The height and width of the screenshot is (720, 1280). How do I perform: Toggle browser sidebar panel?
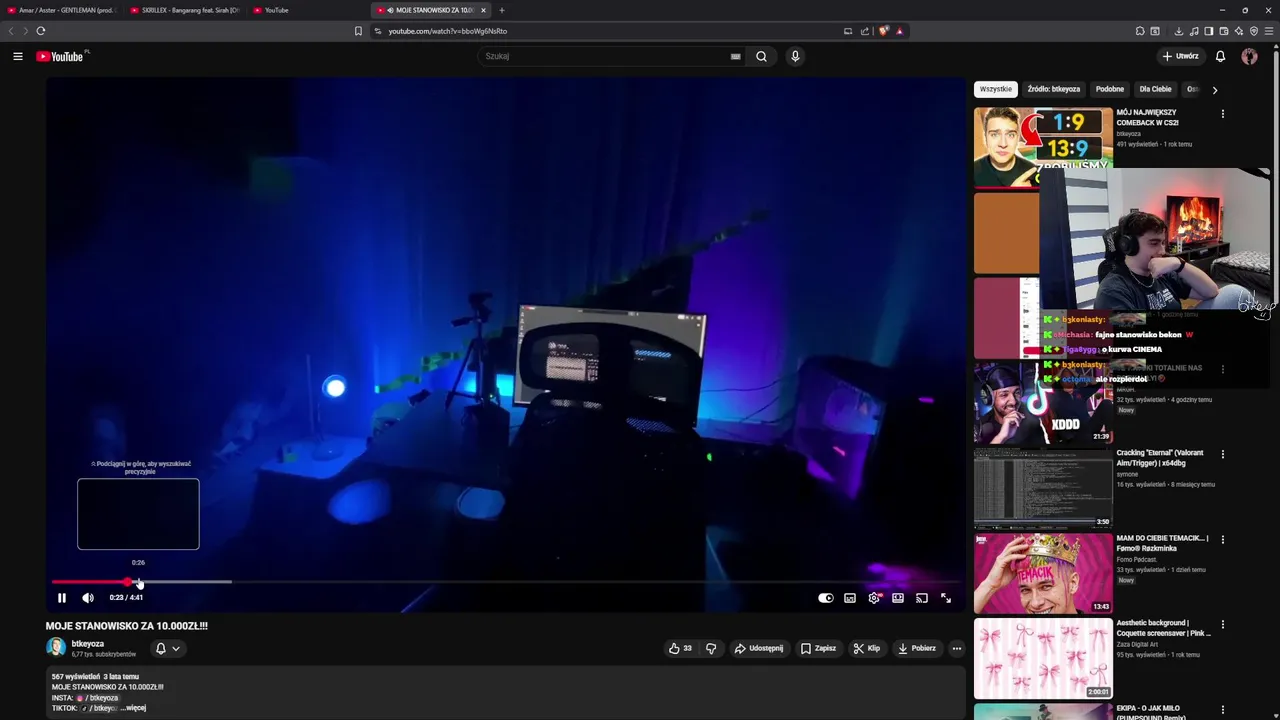coord(1209,31)
